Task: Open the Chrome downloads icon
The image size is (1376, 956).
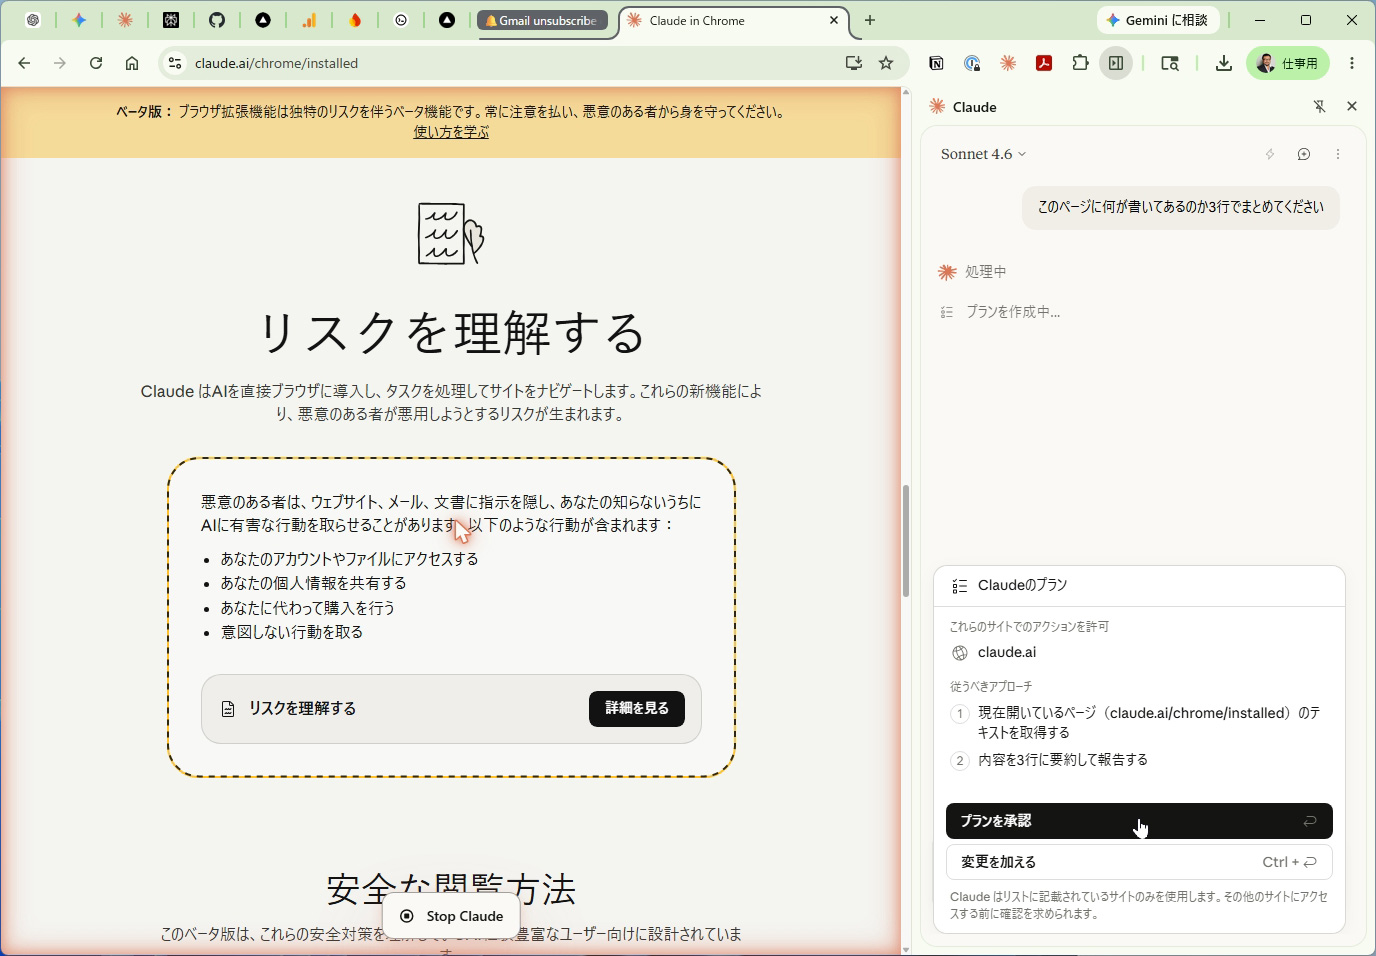Action: [1223, 63]
